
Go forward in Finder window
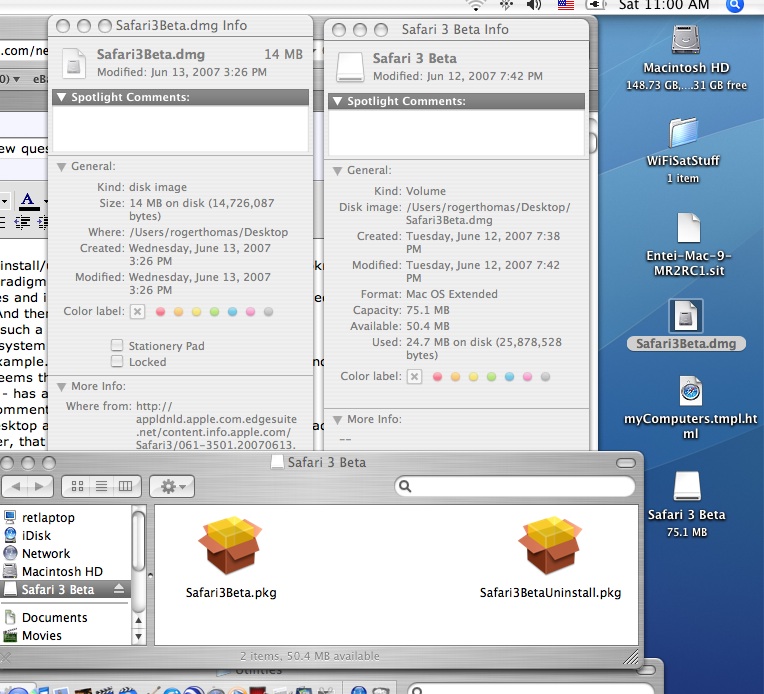(39, 486)
